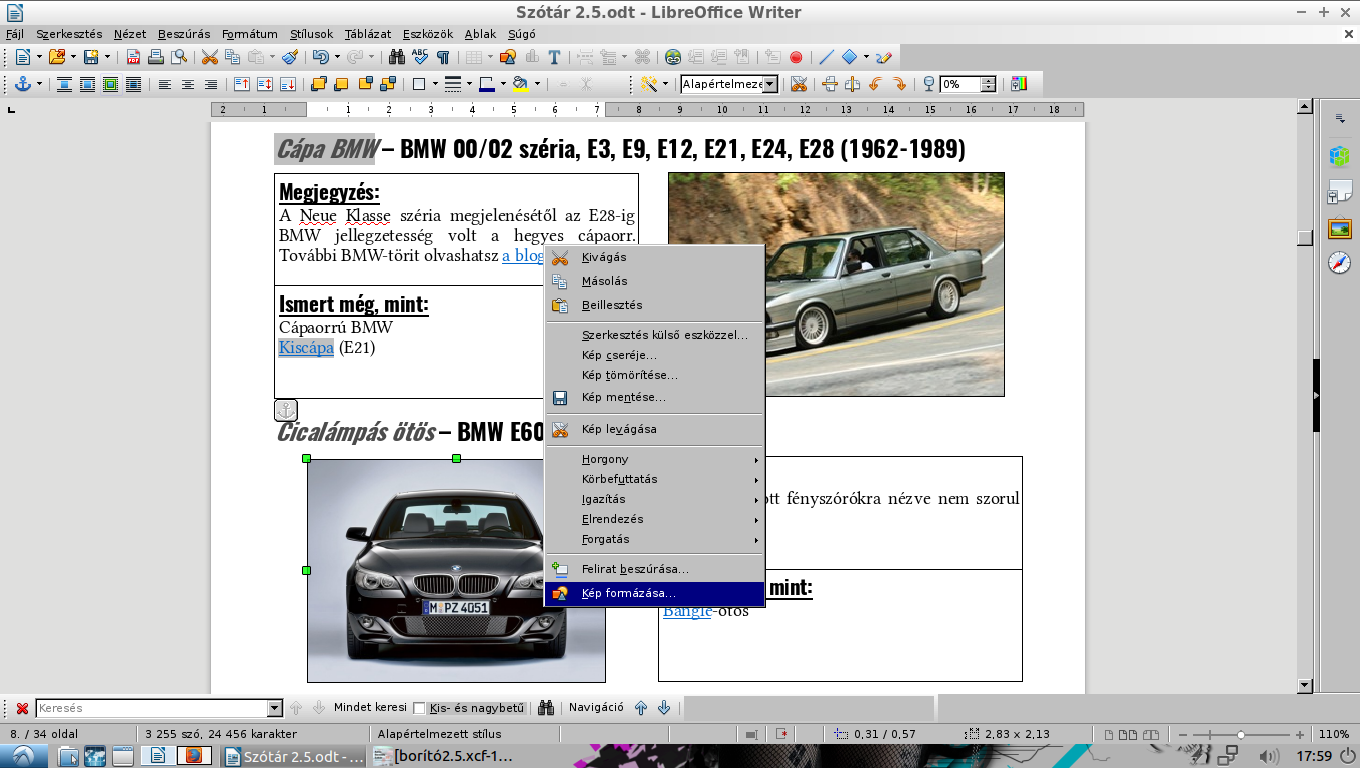Open the Anchor dropdown arrow
Image resolution: width=1360 pixels, height=768 pixels.
(39, 84)
